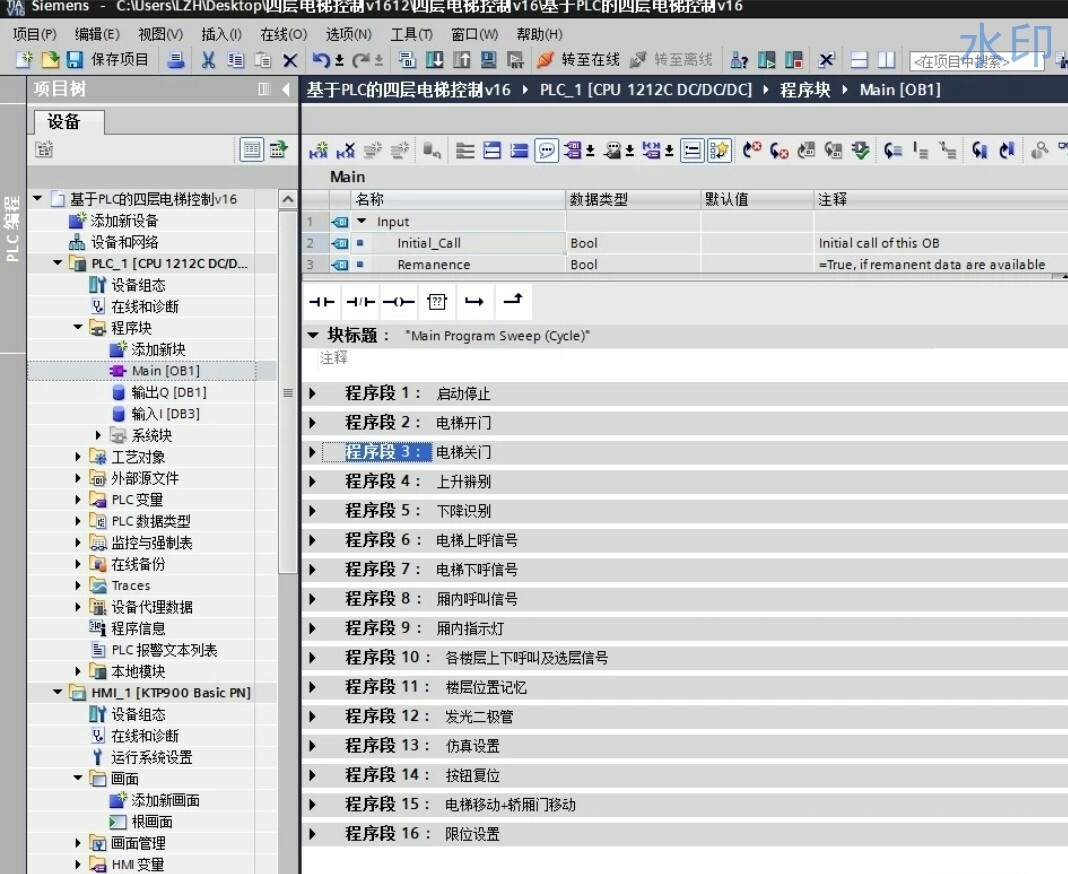Insert normally open contact
This screenshot has width=1068, height=874.
[321, 301]
